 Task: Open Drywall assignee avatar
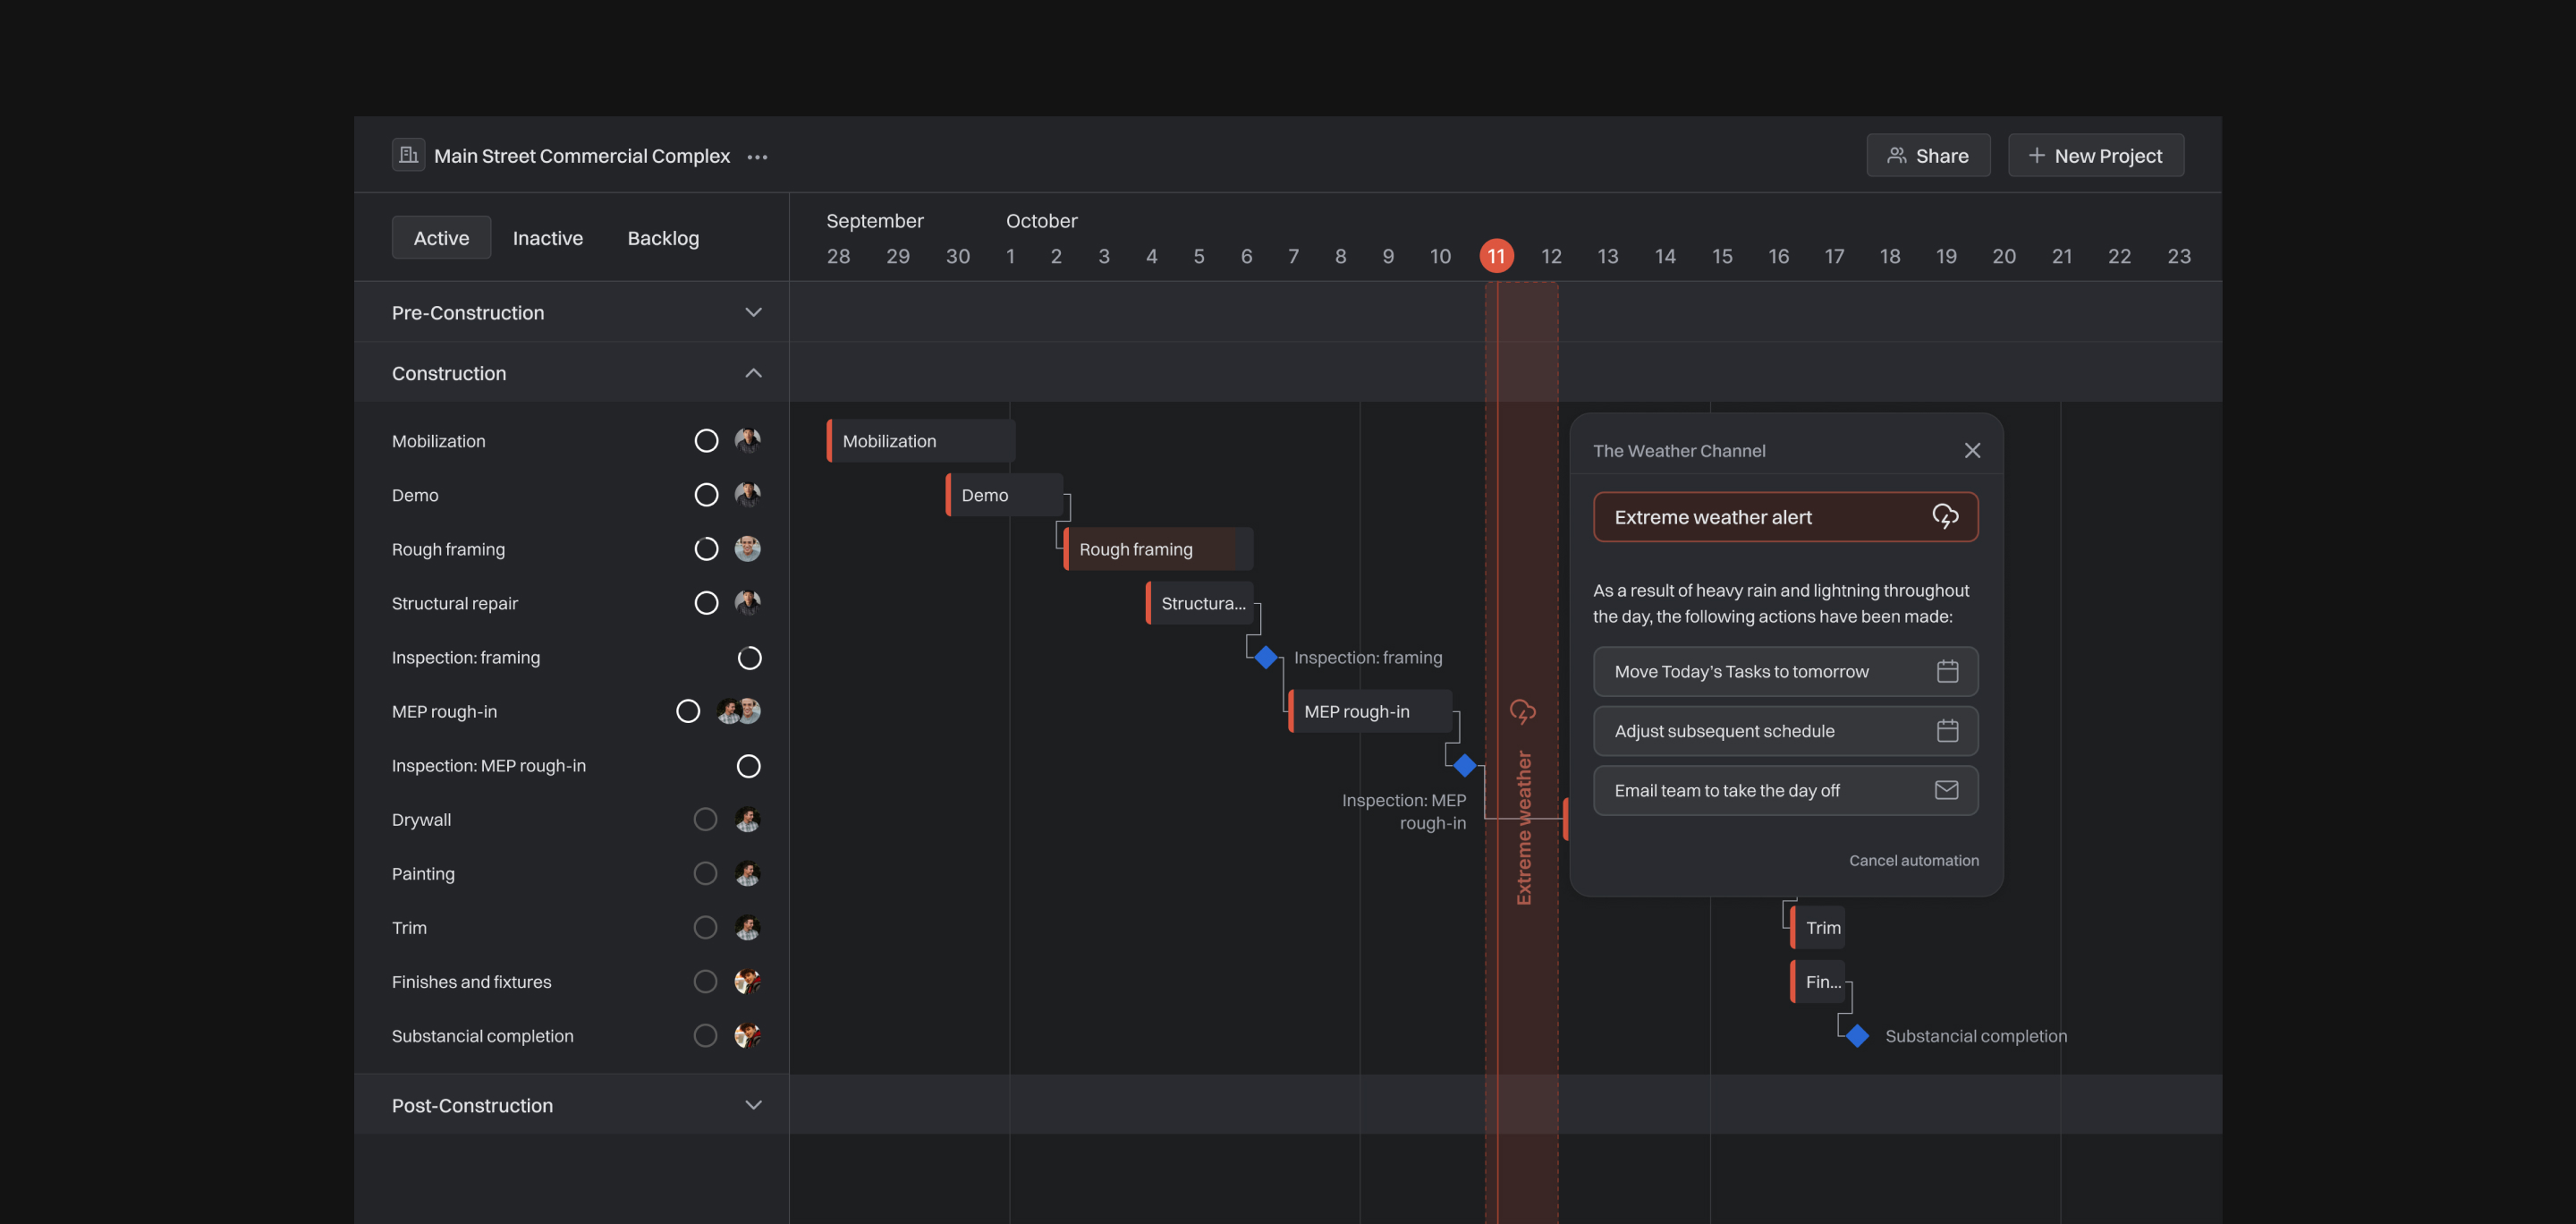[747, 819]
